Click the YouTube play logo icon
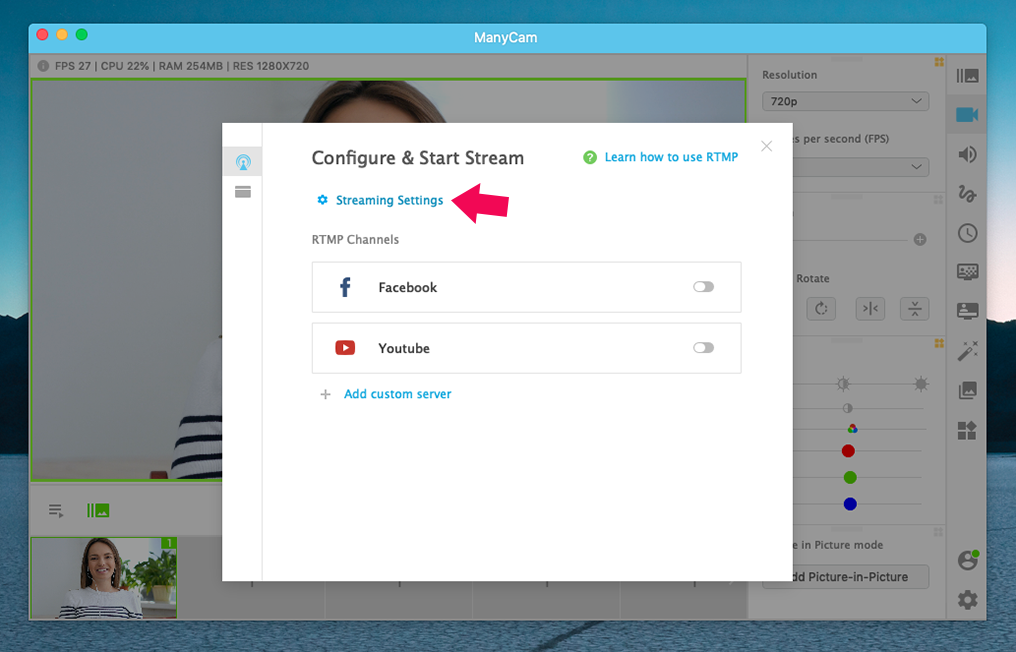The height and width of the screenshot is (652, 1016). (x=345, y=348)
